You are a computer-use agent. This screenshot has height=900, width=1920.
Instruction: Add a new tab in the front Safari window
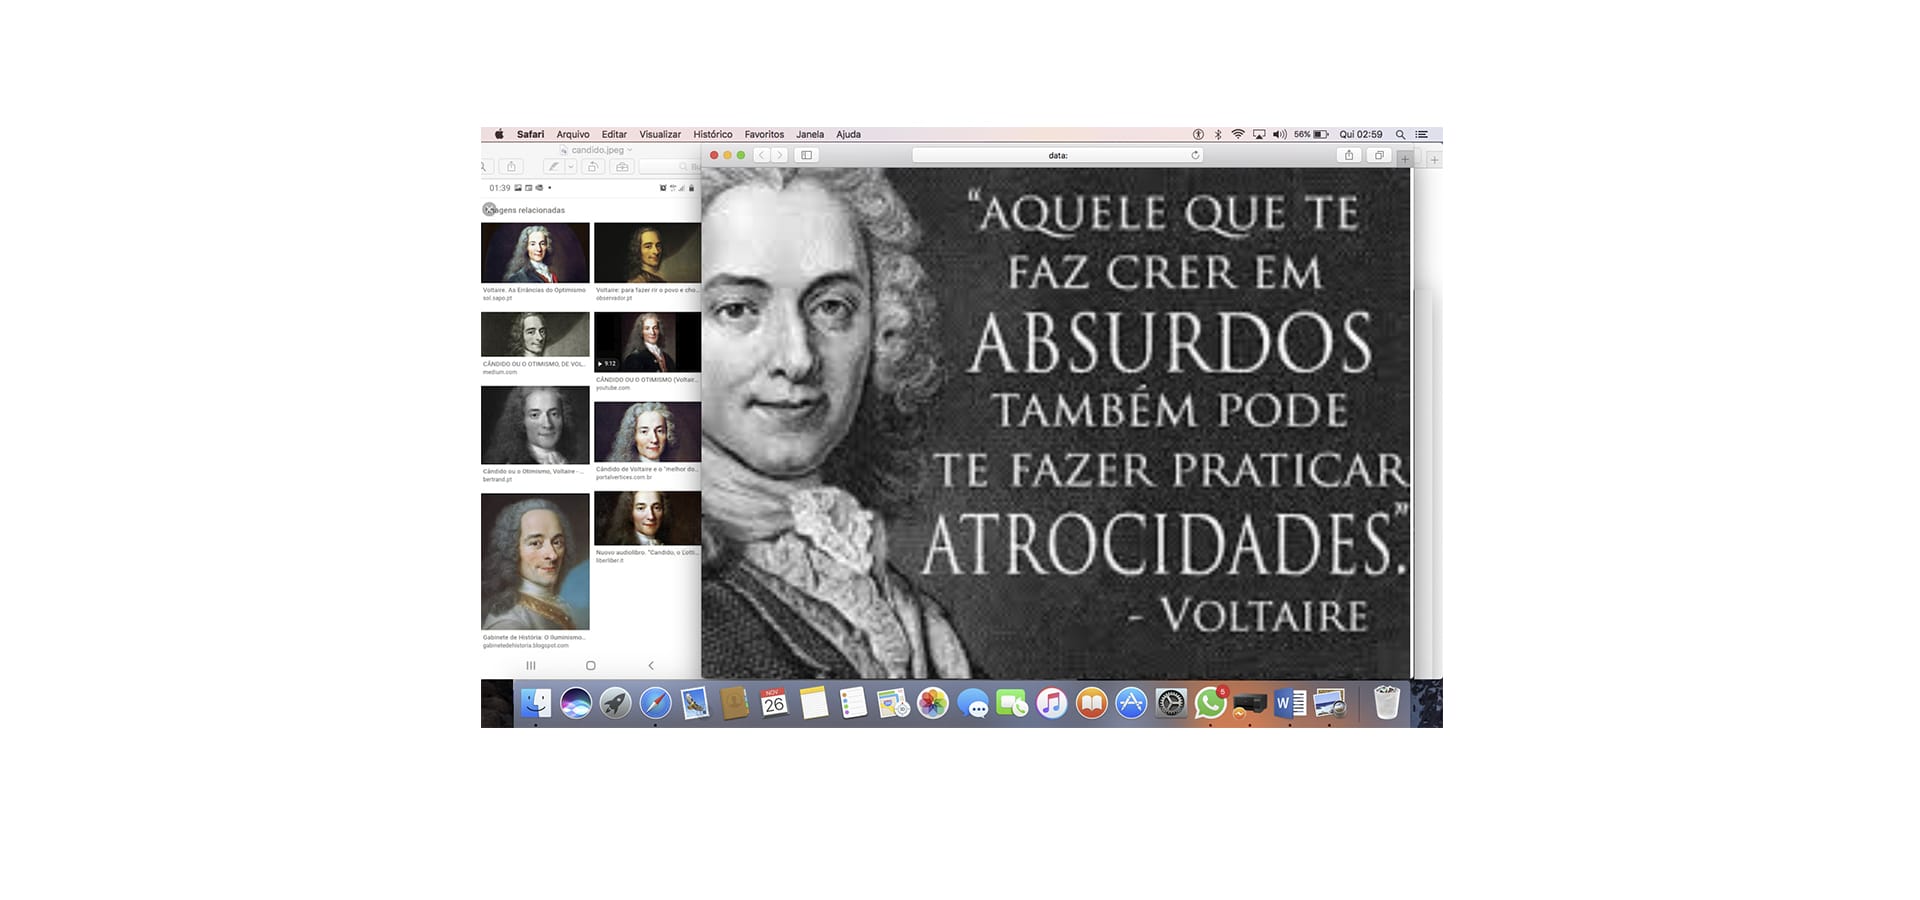click(x=1405, y=159)
